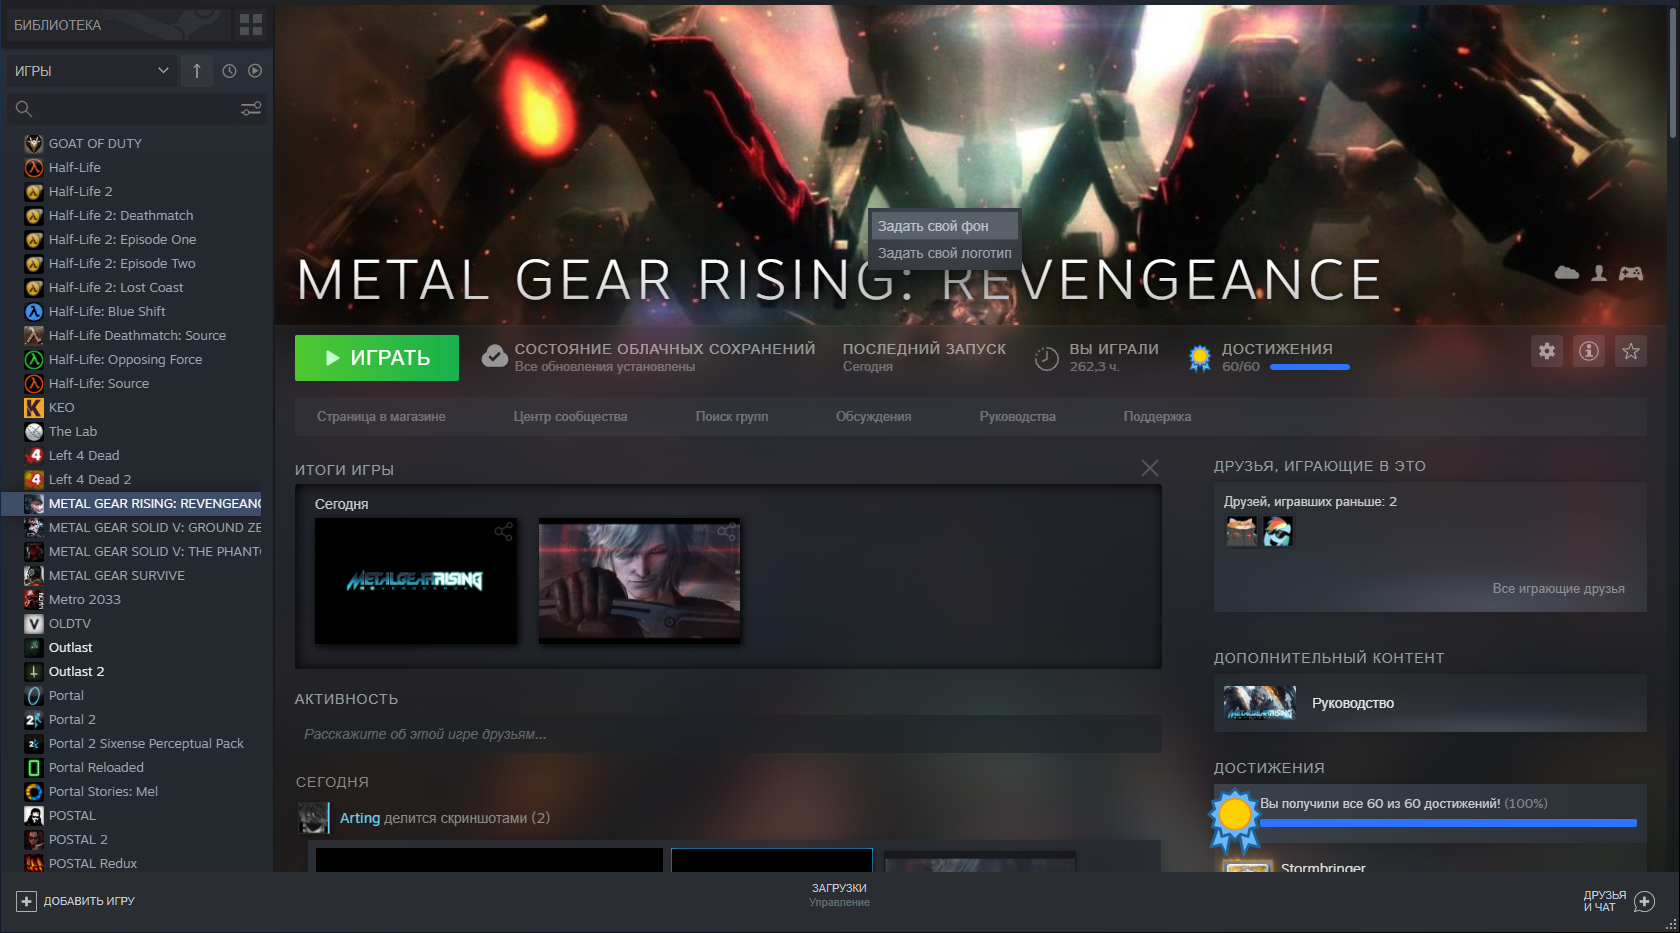Screen dimensions: 1680x933
Task: Open Руководства tab
Action: (x=1017, y=416)
